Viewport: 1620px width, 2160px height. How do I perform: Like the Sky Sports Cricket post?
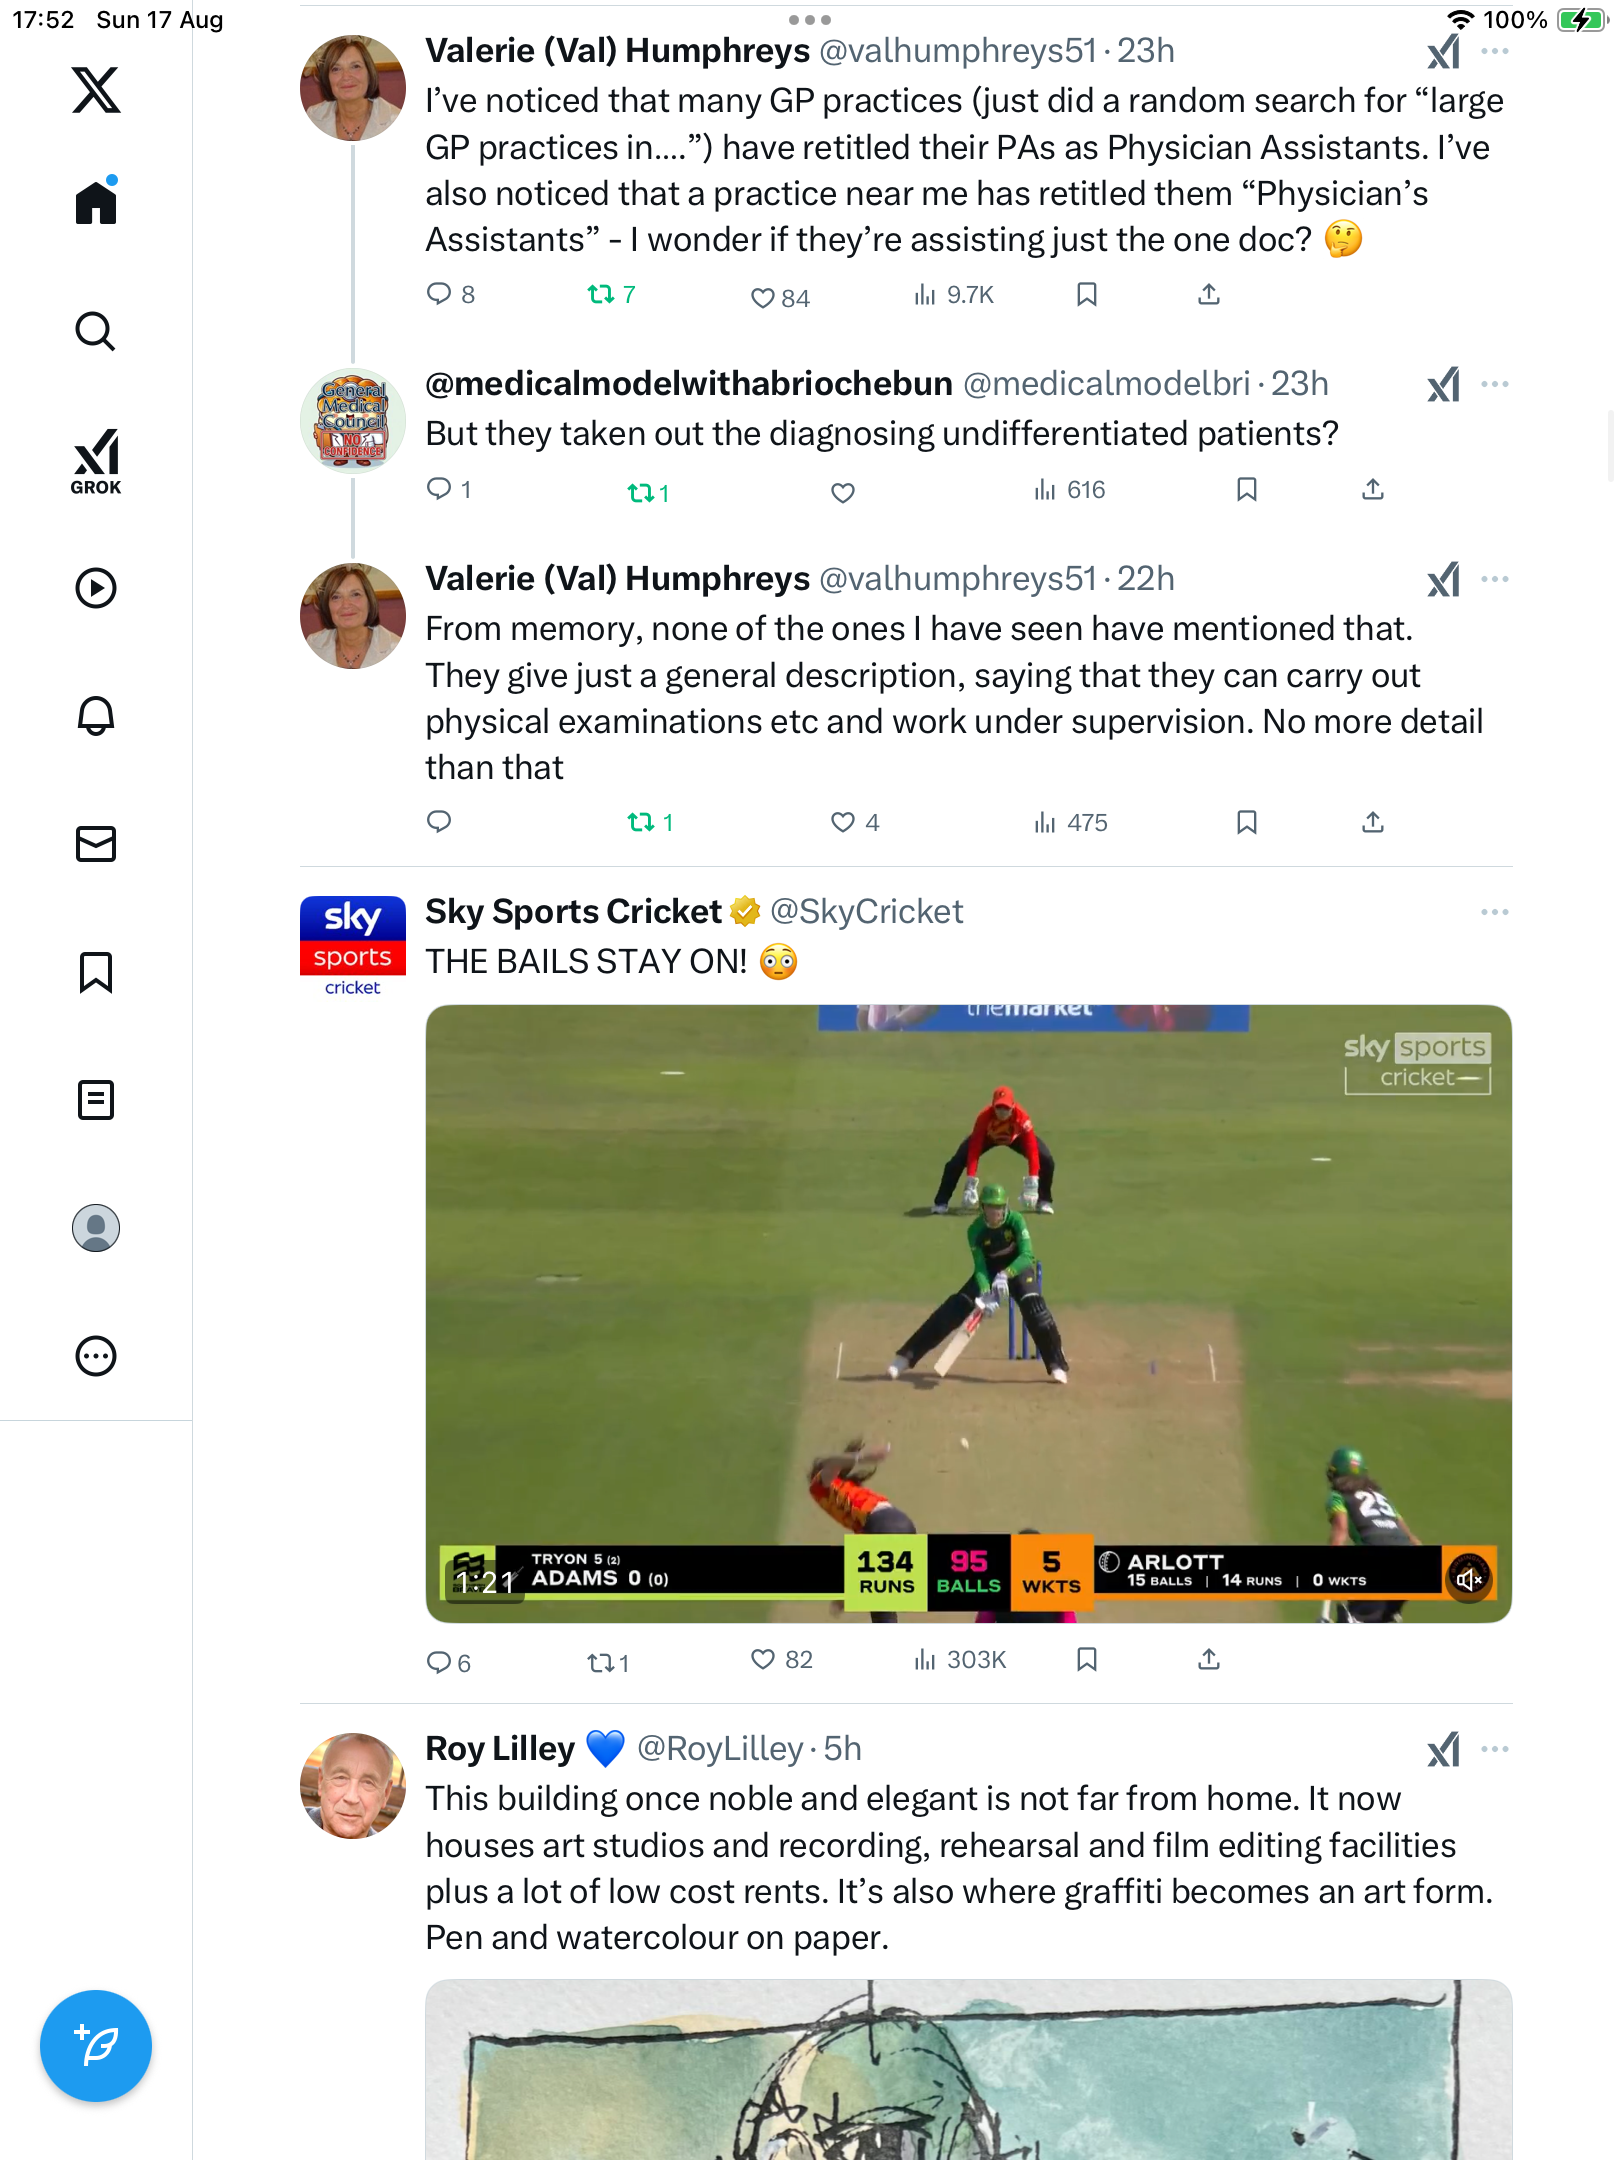tap(763, 1660)
